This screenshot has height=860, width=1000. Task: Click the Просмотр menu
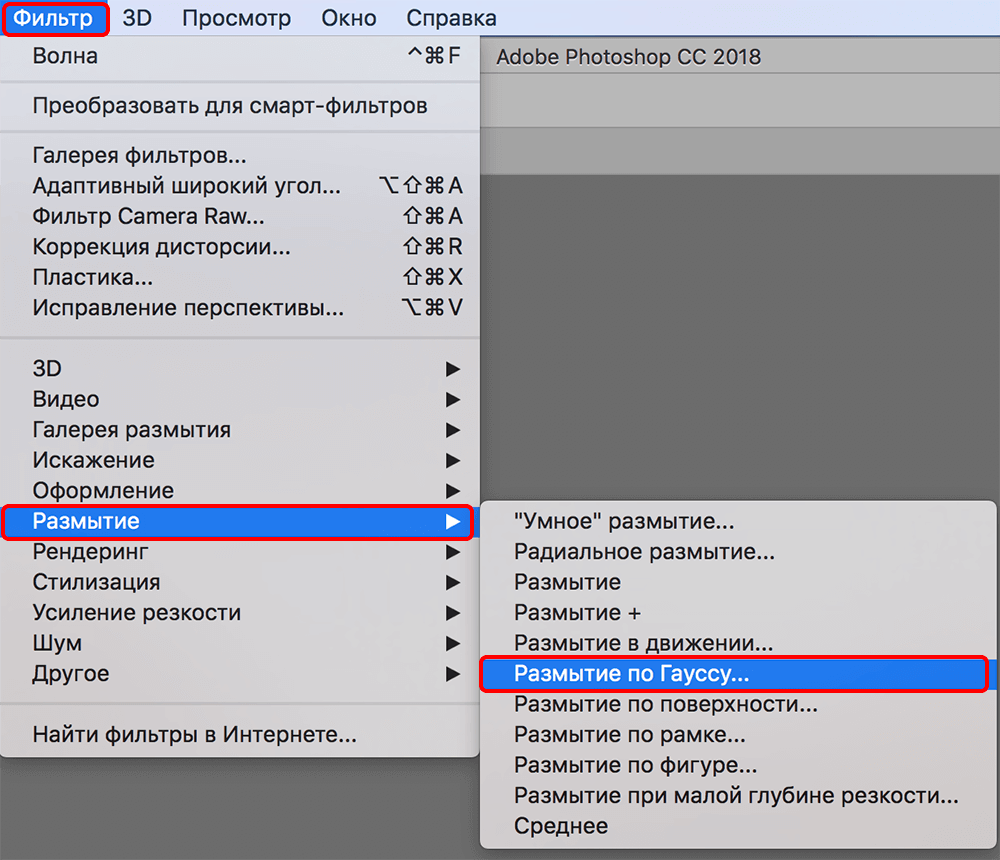(x=236, y=18)
